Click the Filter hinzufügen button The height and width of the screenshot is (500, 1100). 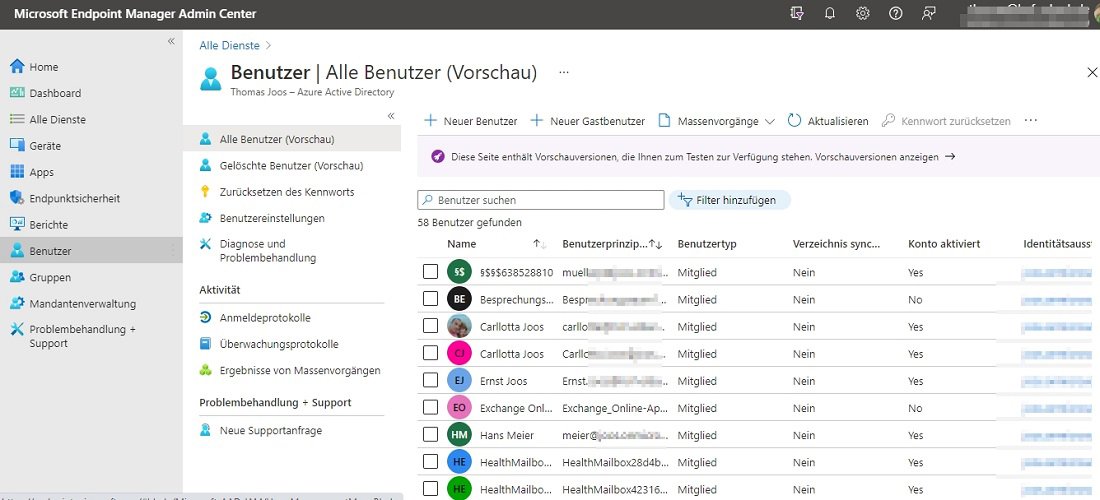point(729,200)
